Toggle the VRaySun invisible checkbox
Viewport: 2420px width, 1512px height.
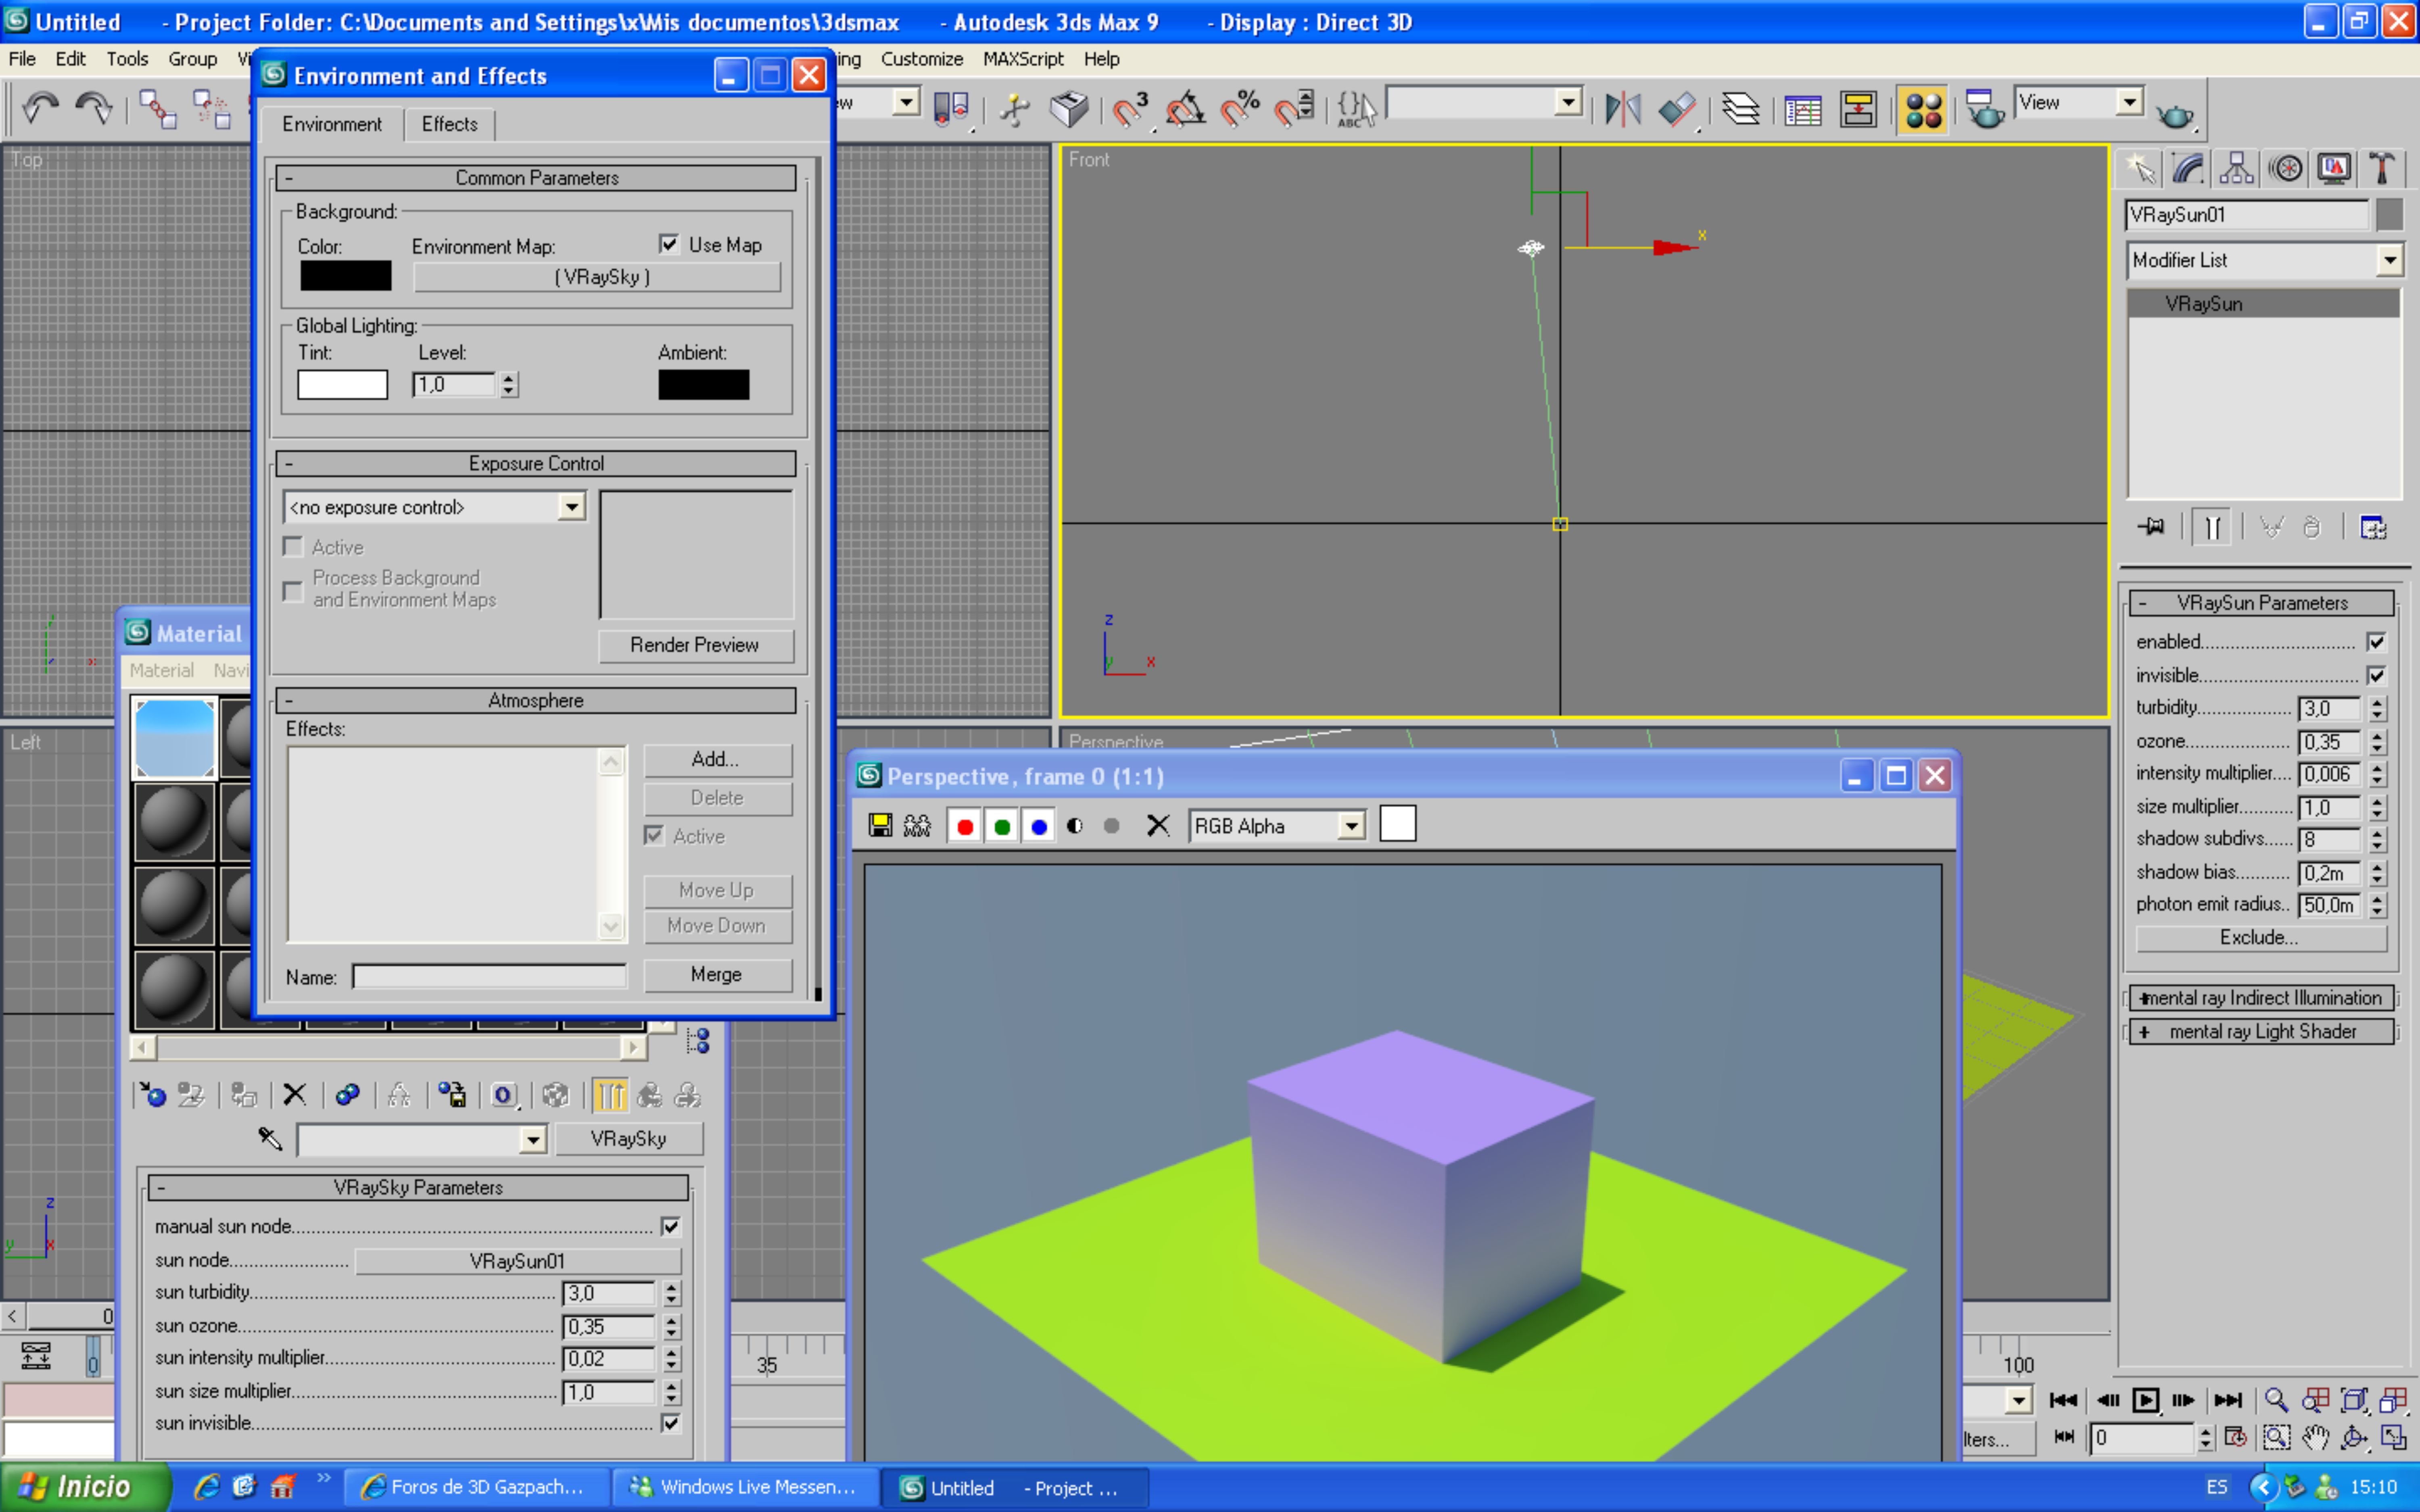[2377, 675]
